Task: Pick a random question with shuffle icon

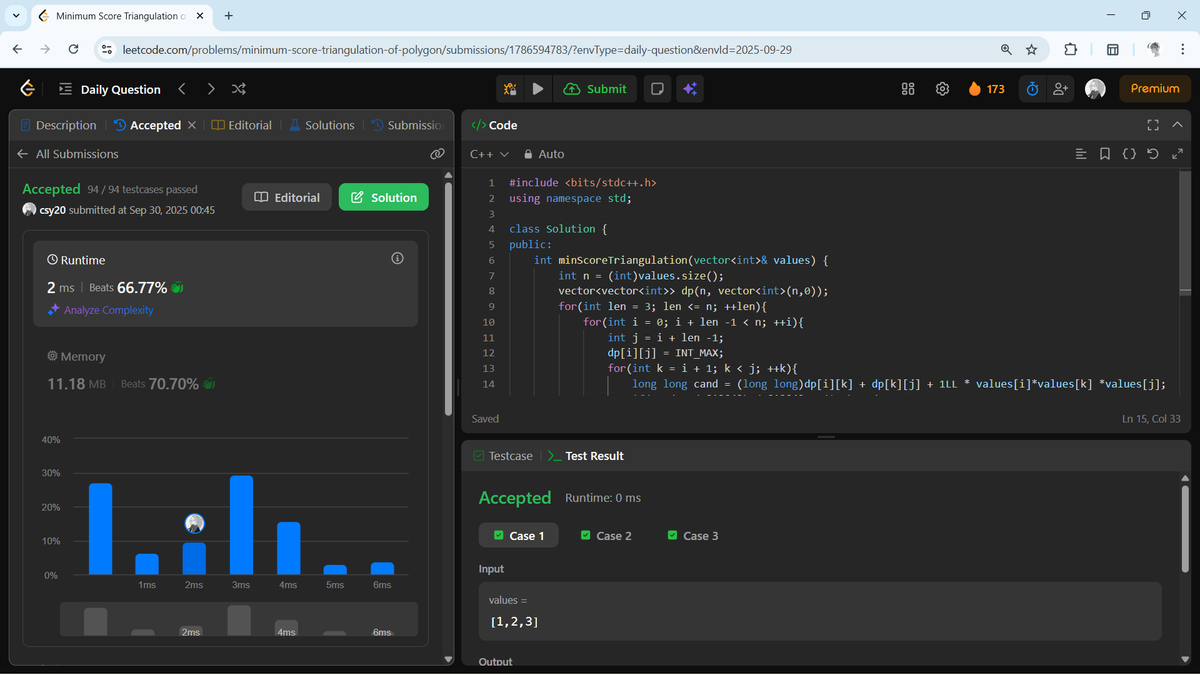Action: click(239, 89)
